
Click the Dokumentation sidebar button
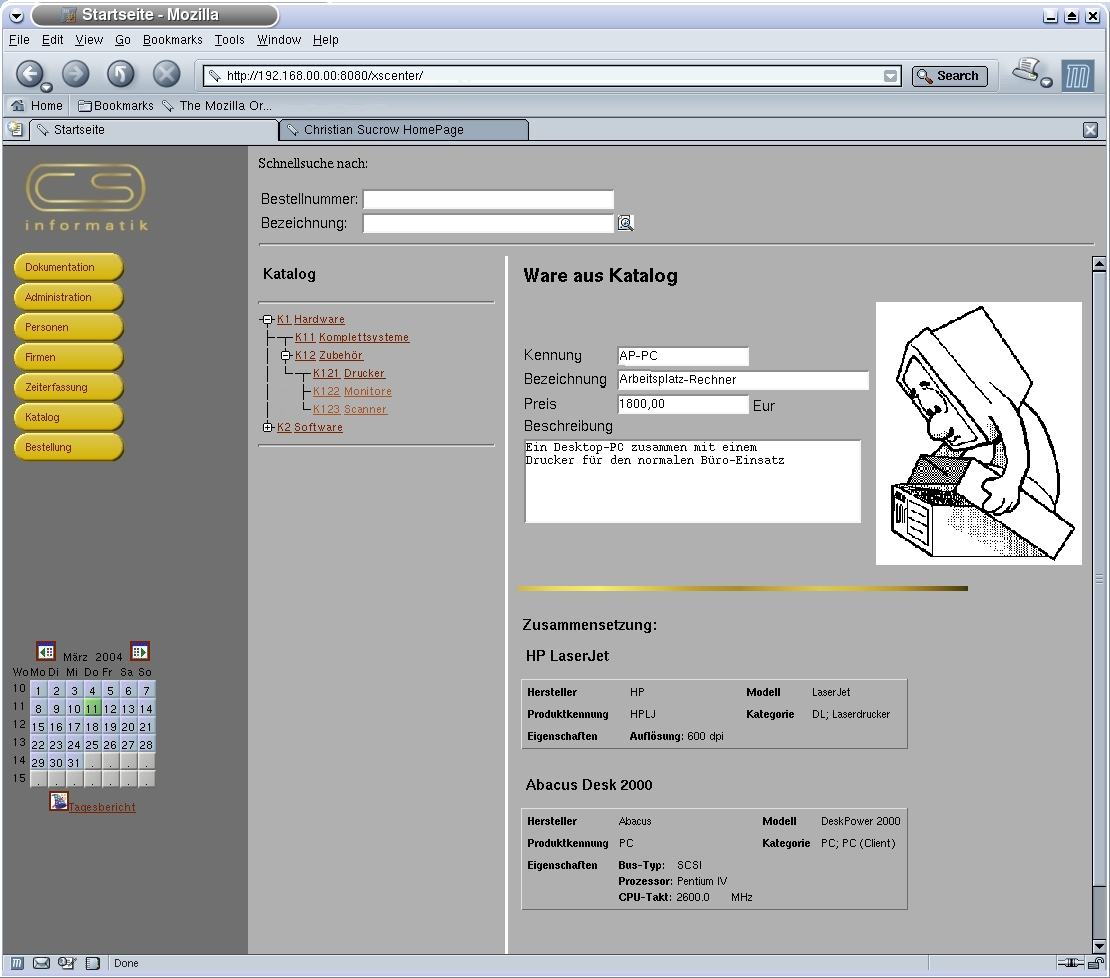[x=69, y=267]
